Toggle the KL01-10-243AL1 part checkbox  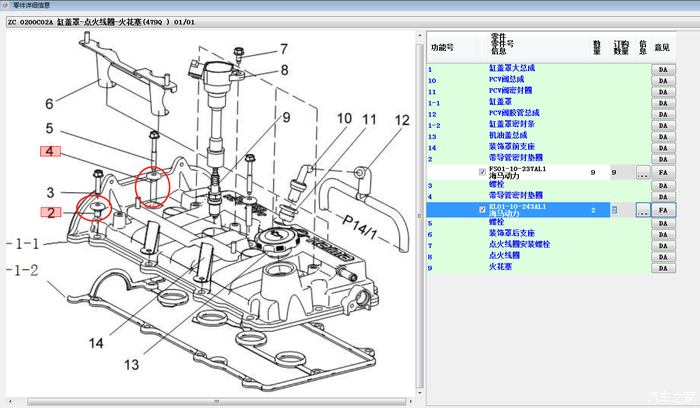483,210
